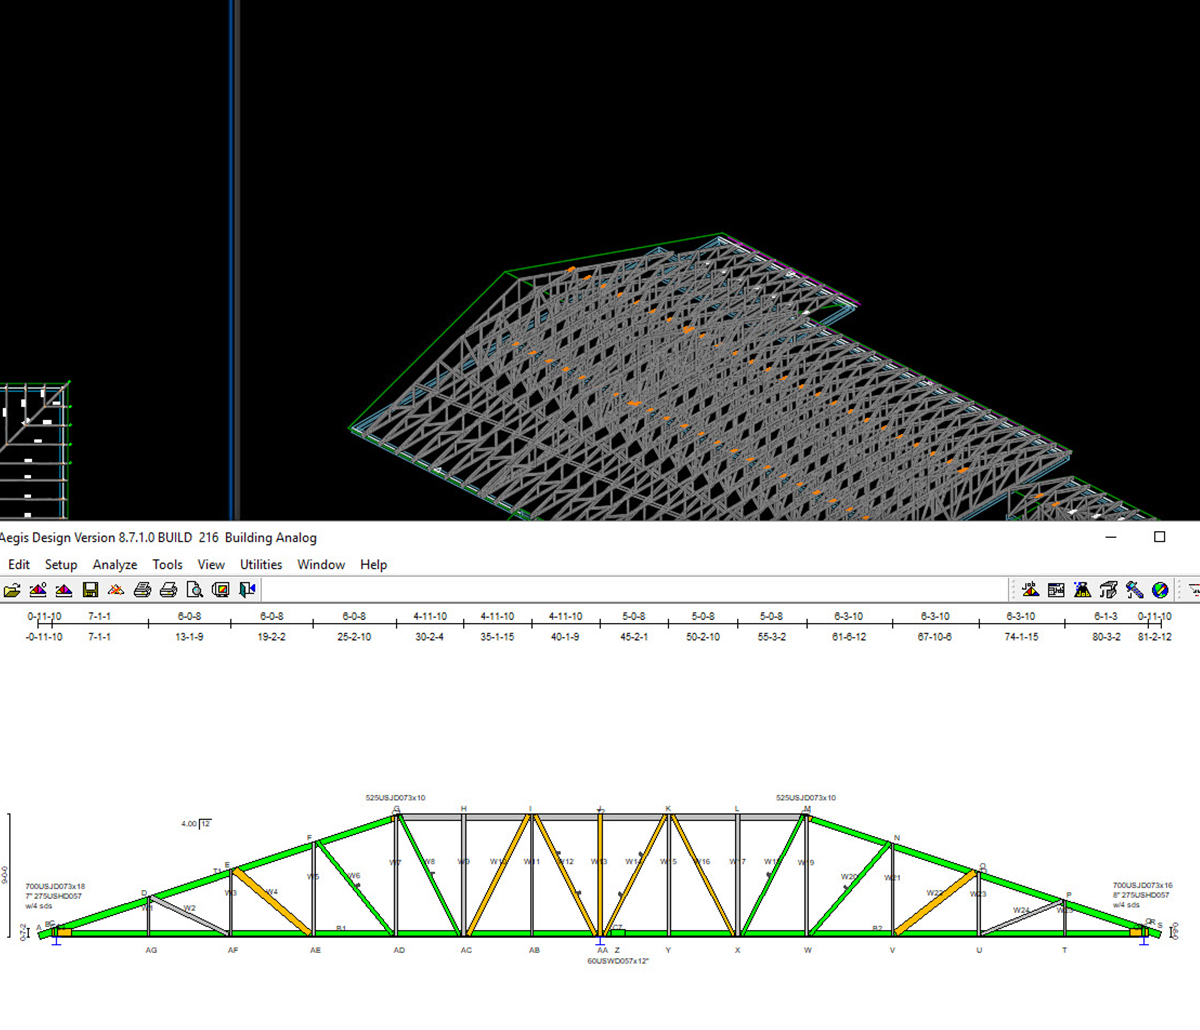
Task: Click the hammer tools icon
Action: pyautogui.click(x=1134, y=589)
